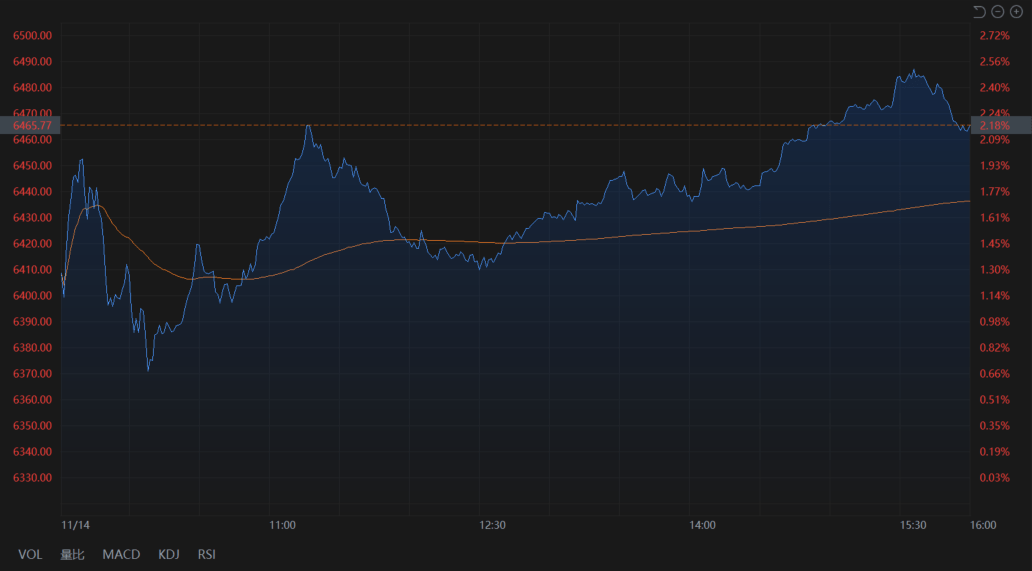This screenshot has height=571, width=1032.
Task: Open the 量比 indicator tab
Action: tap(72, 555)
